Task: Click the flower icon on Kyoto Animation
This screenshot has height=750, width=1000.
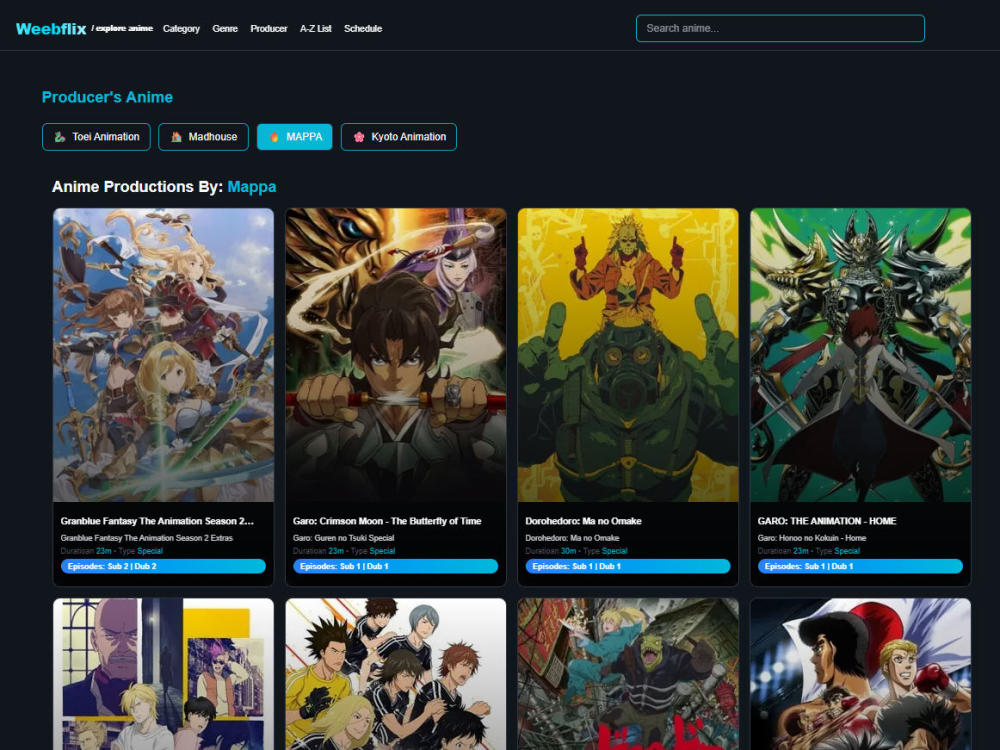Action: (359, 137)
